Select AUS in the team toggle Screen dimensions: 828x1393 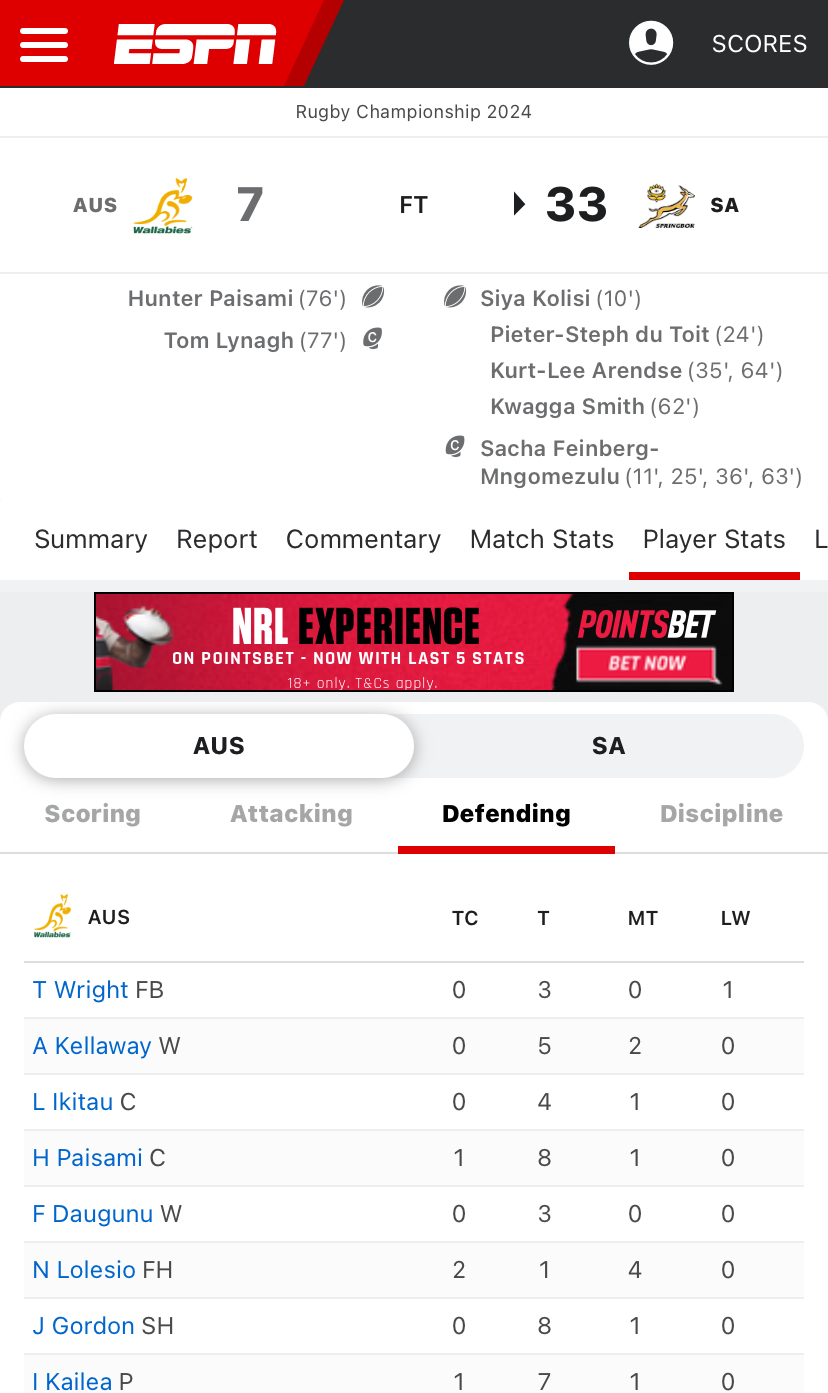point(219,746)
